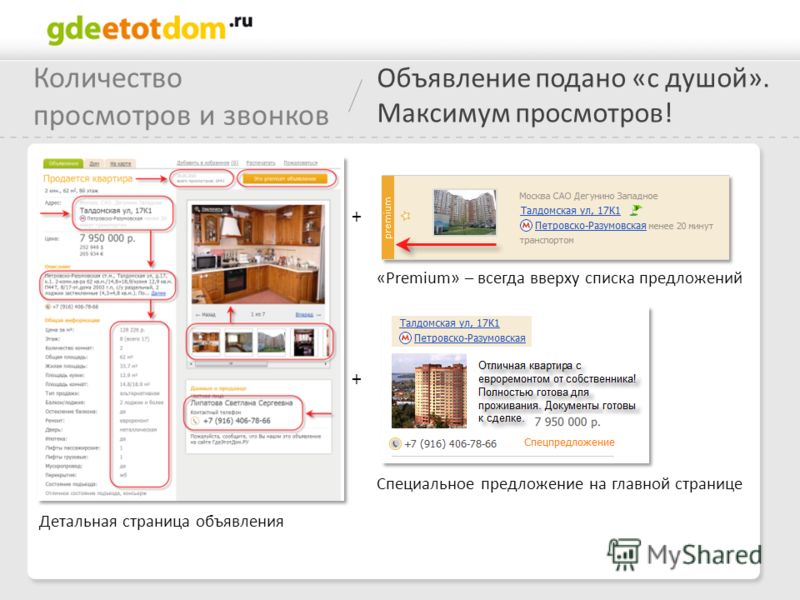
Task: Switch to the На карте tab
Action: pyautogui.click(x=120, y=163)
